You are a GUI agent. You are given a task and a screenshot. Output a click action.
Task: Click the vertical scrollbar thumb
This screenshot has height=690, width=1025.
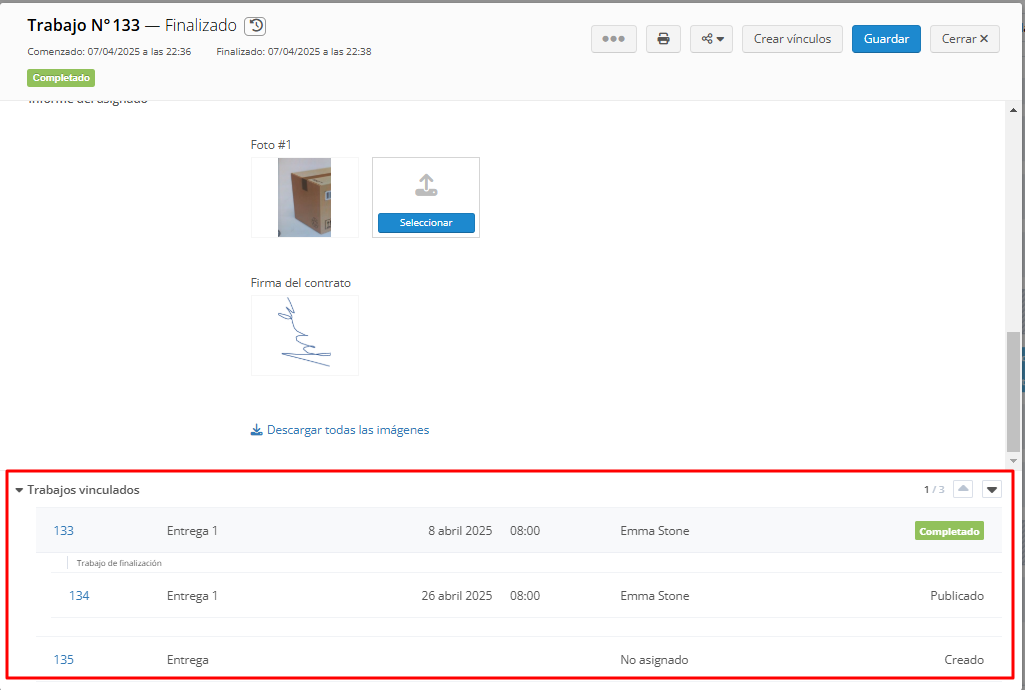click(x=1013, y=391)
